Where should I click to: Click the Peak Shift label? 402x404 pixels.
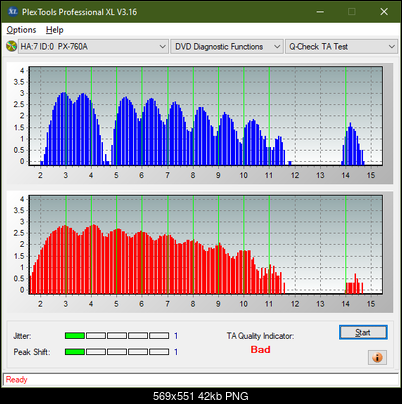click(32, 352)
